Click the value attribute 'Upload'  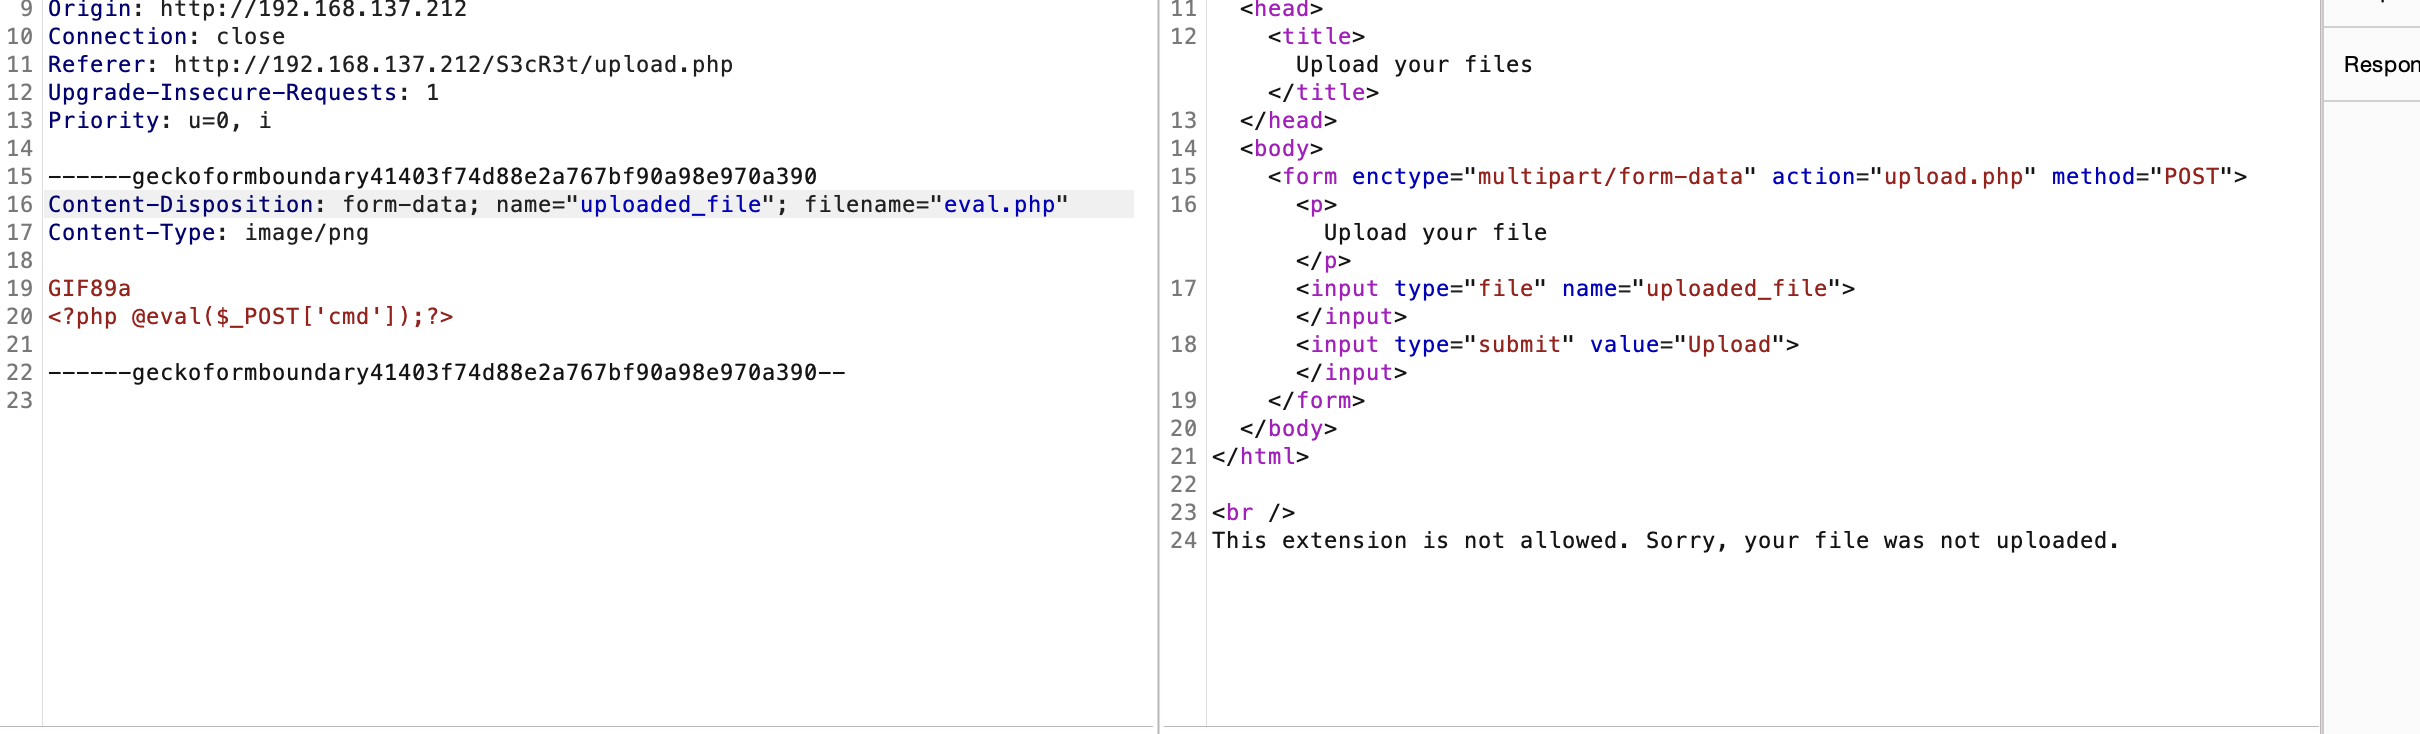click(1729, 345)
